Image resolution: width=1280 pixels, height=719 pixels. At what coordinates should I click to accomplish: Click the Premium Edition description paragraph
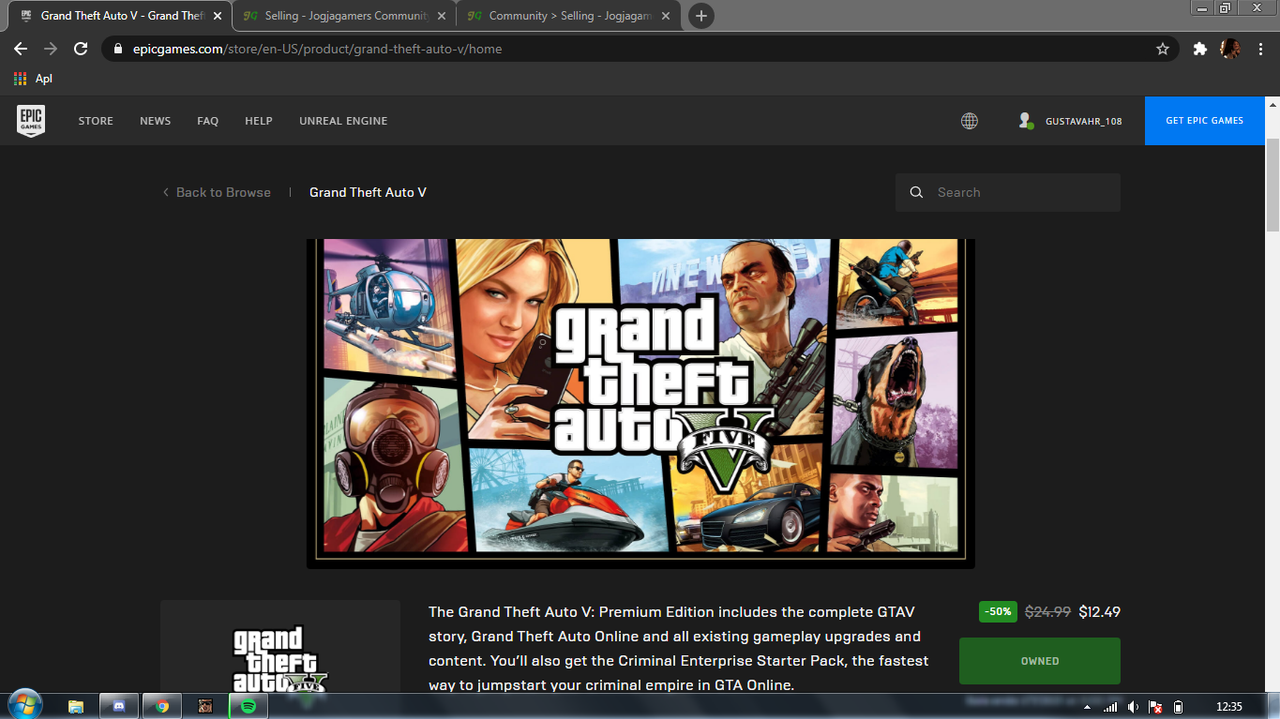coord(679,648)
